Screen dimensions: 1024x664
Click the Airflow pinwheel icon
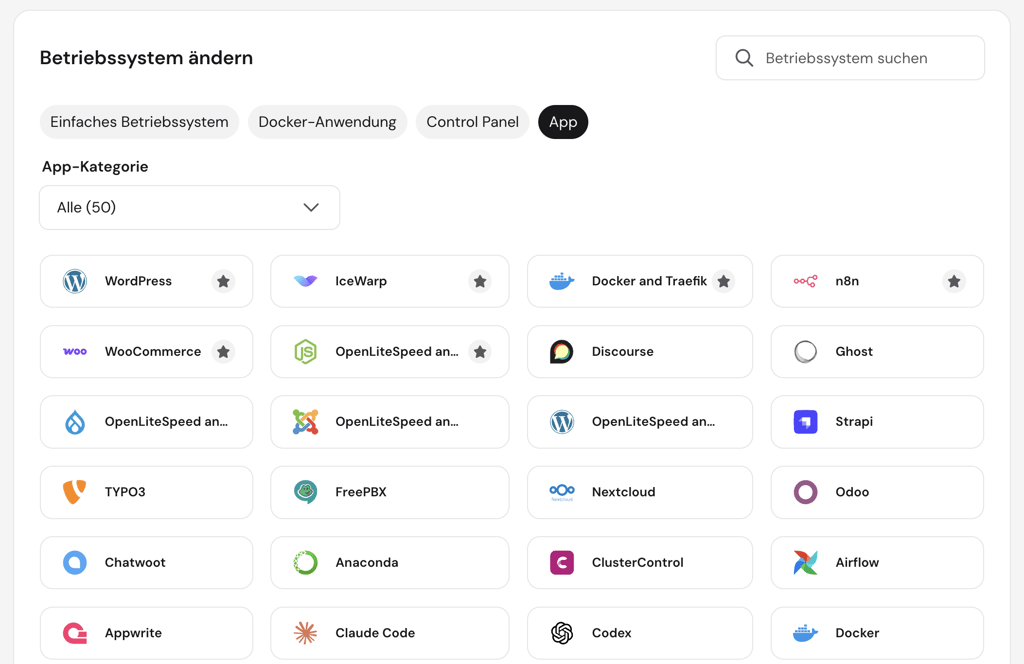pos(805,563)
